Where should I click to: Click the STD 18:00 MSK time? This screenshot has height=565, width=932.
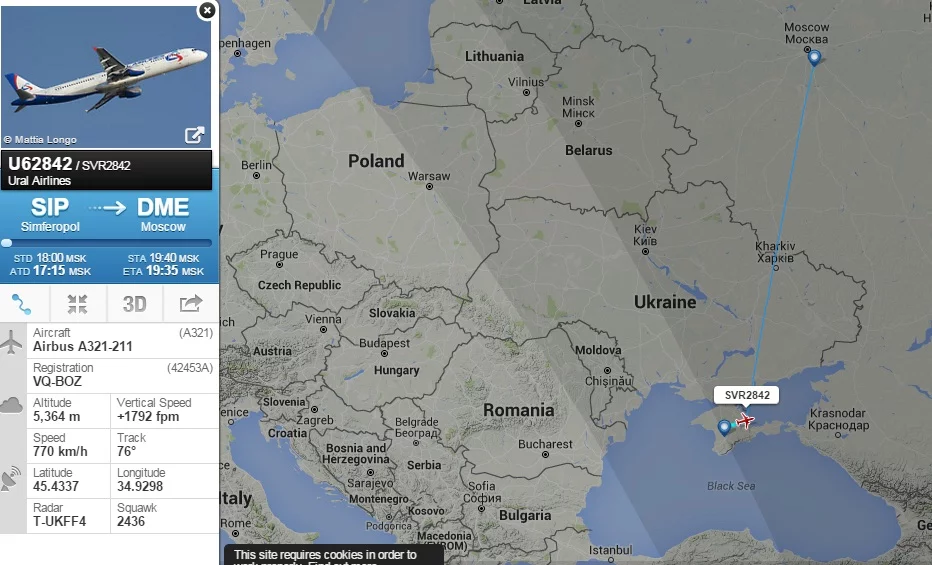click(50, 258)
